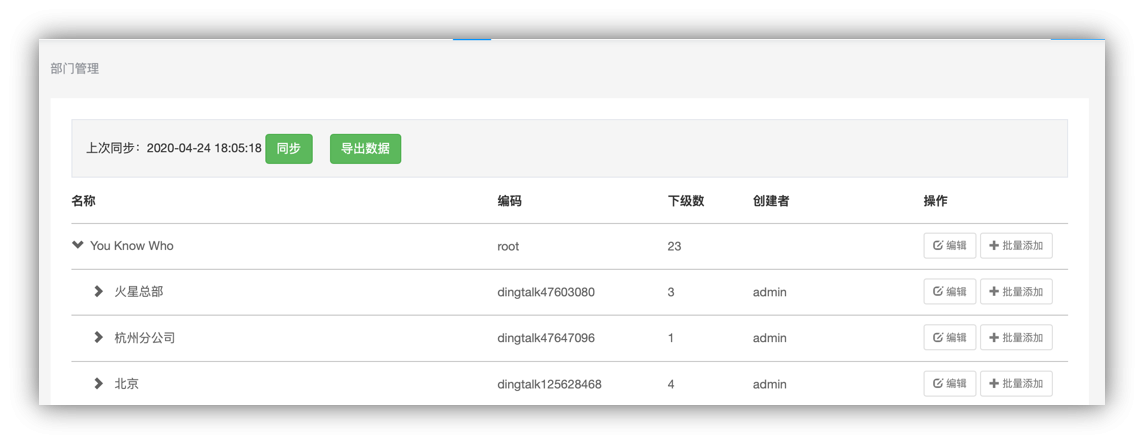Expand the 杭州分公司 department row
The height and width of the screenshot is (445, 1144).
click(x=98, y=338)
